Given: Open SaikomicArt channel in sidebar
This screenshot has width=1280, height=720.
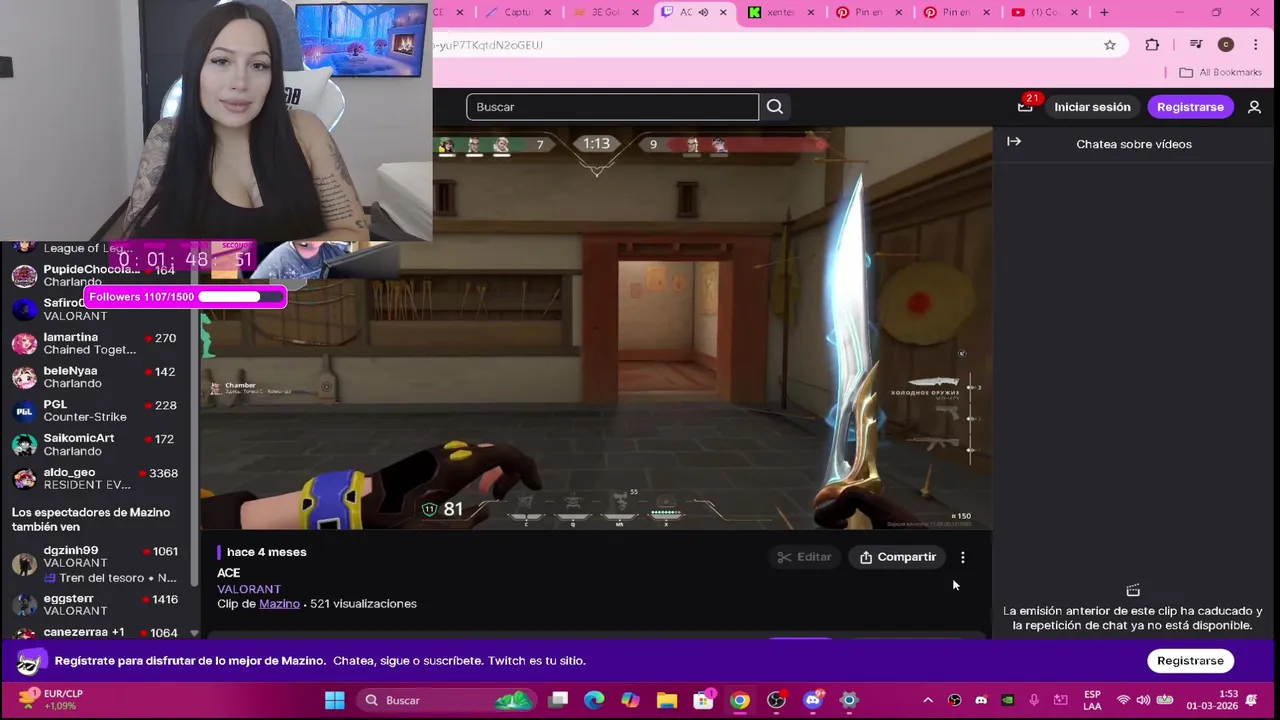Looking at the screenshot, I should point(94,444).
